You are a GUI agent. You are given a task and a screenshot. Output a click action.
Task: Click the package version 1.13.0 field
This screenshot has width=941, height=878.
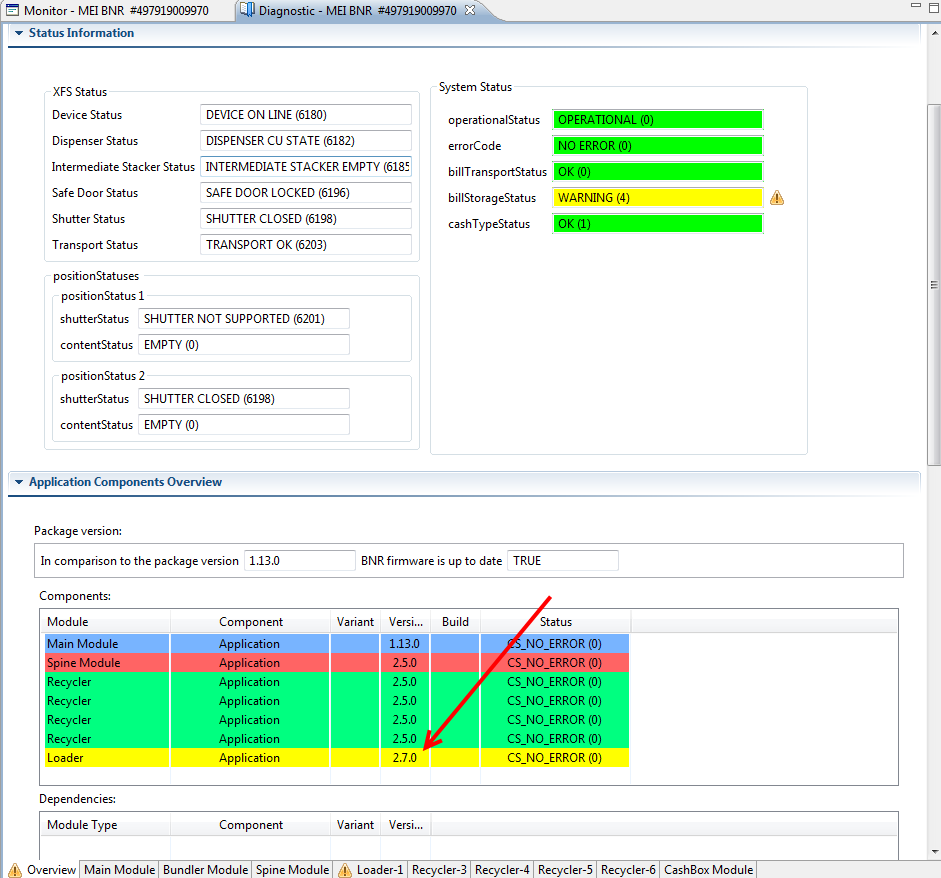click(x=299, y=561)
